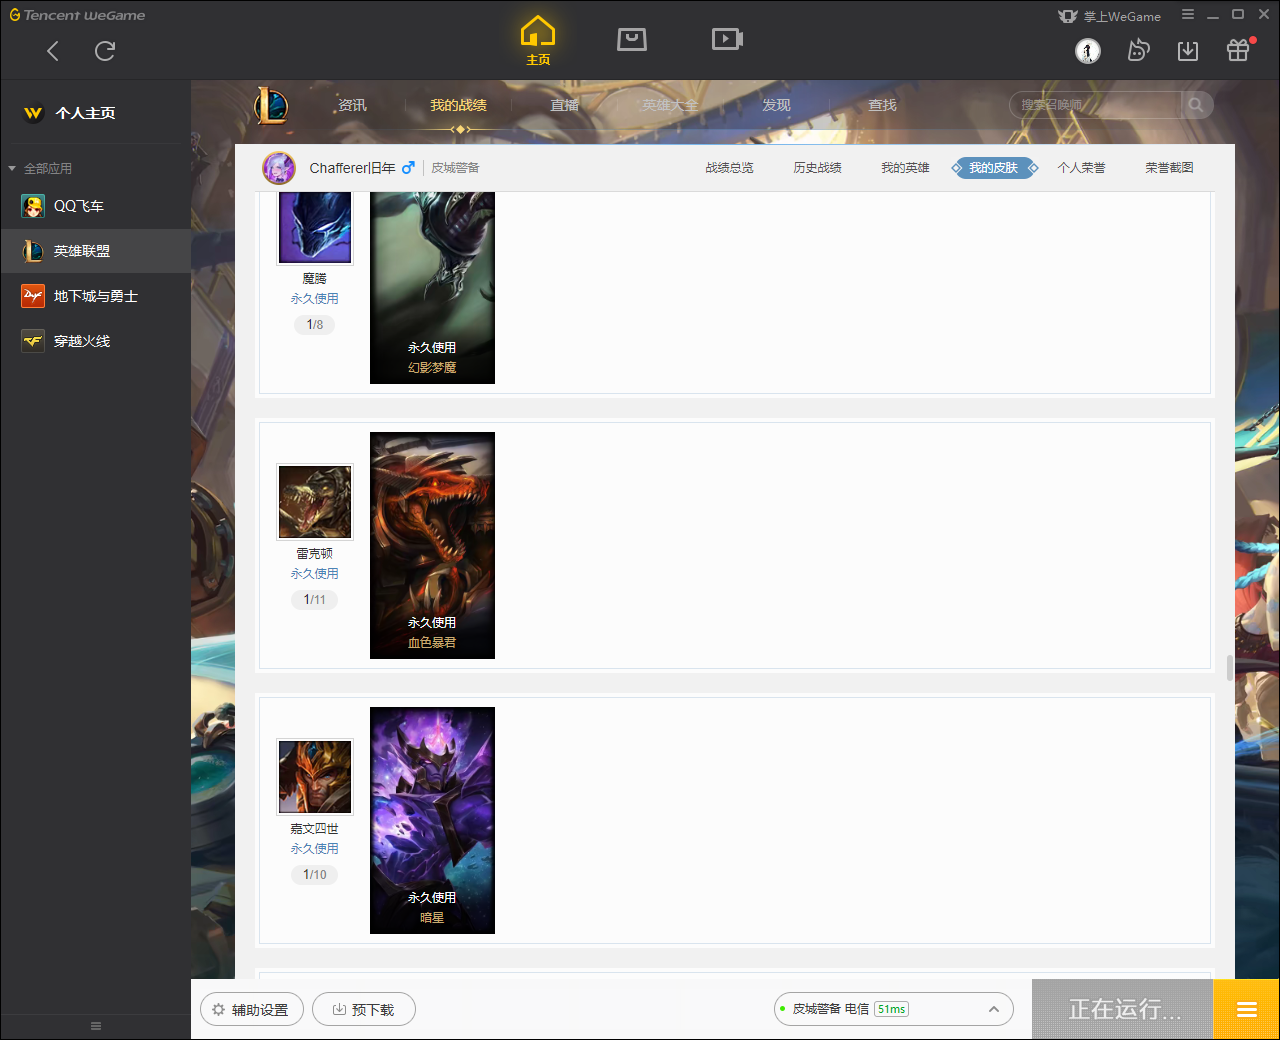The image size is (1280, 1040).
Task: Click the search magnifier button
Action: [x=1196, y=105]
